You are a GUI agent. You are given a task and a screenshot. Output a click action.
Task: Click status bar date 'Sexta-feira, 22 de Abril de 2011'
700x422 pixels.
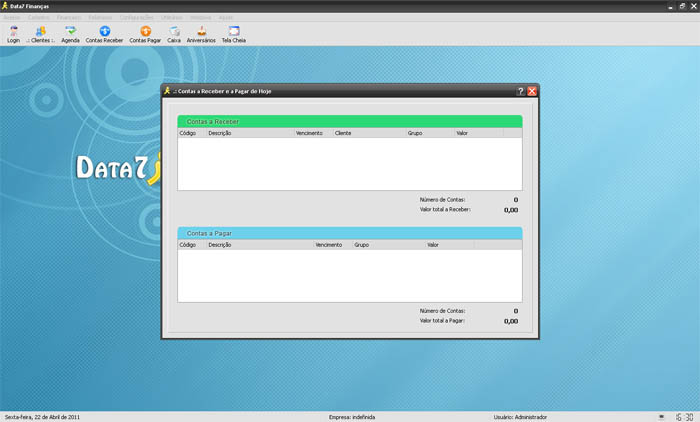coord(42,417)
